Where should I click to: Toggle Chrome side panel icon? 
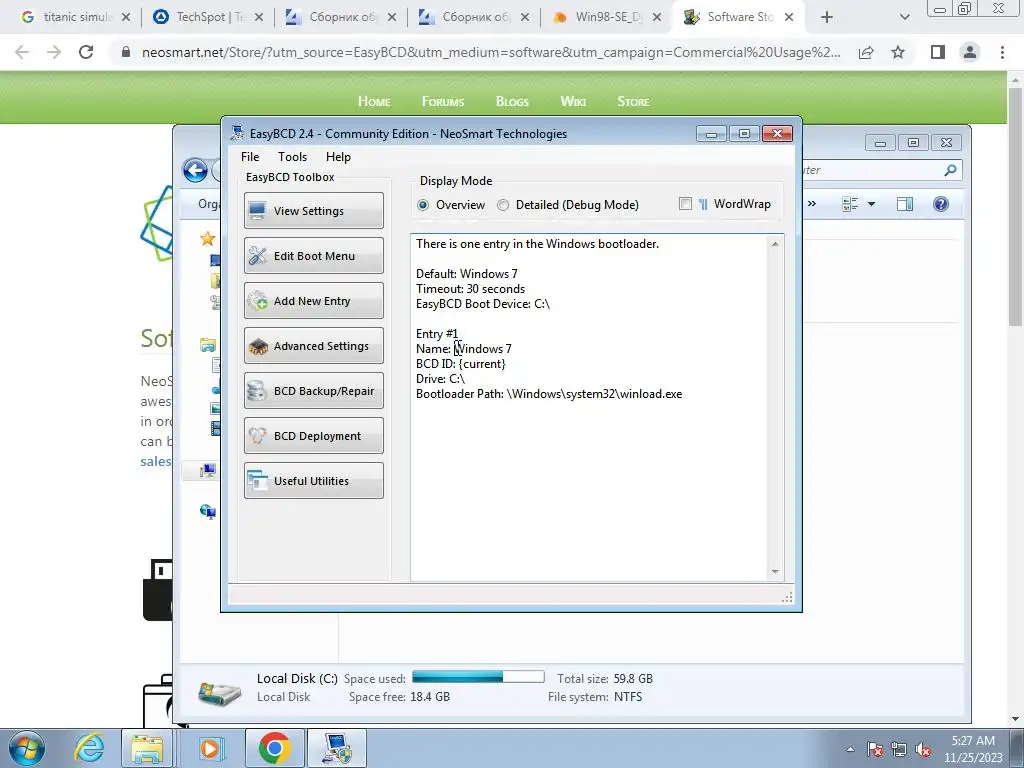coord(938,52)
